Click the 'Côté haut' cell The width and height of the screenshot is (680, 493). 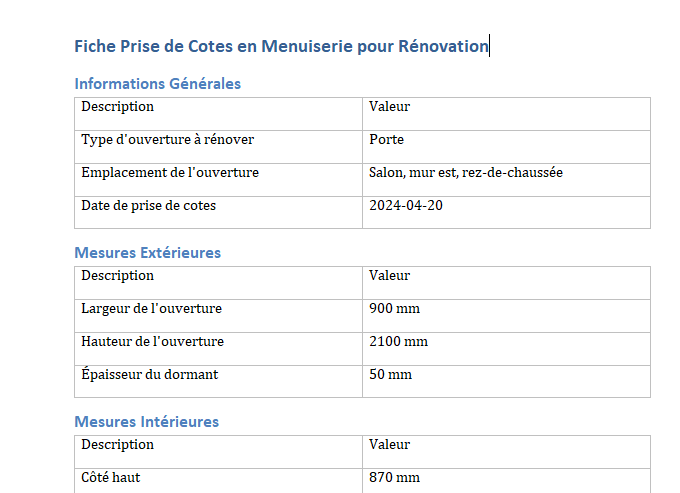[219, 481]
